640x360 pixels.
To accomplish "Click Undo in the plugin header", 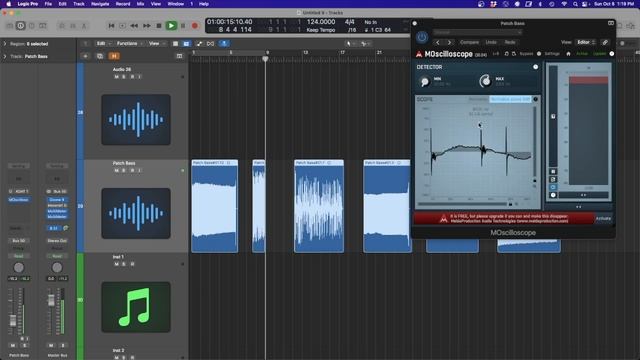I will [x=491, y=42].
